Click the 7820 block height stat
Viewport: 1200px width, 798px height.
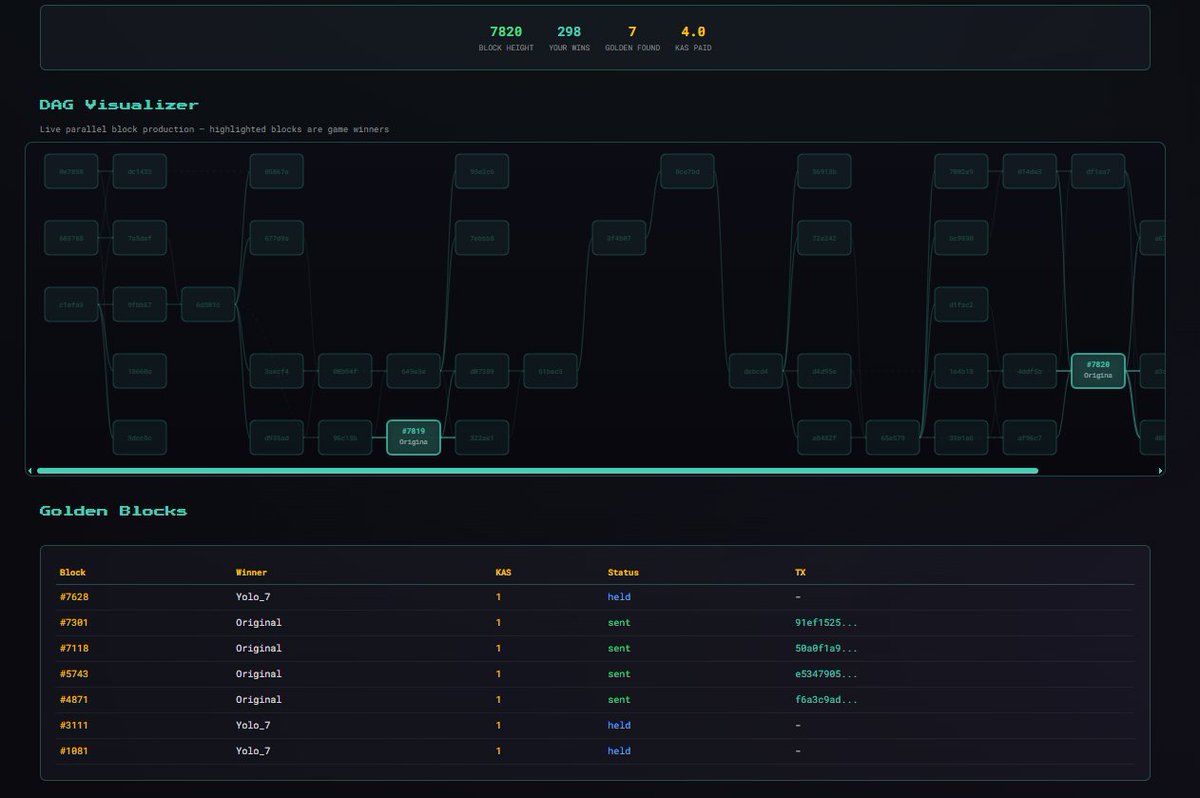pyautogui.click(x=506, y=32)
